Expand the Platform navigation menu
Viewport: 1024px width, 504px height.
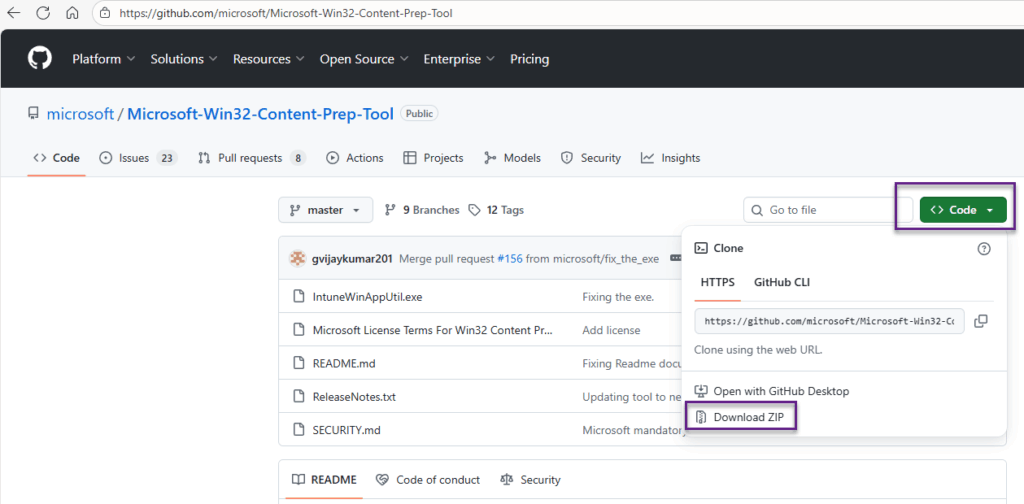(x=103, y=59)
